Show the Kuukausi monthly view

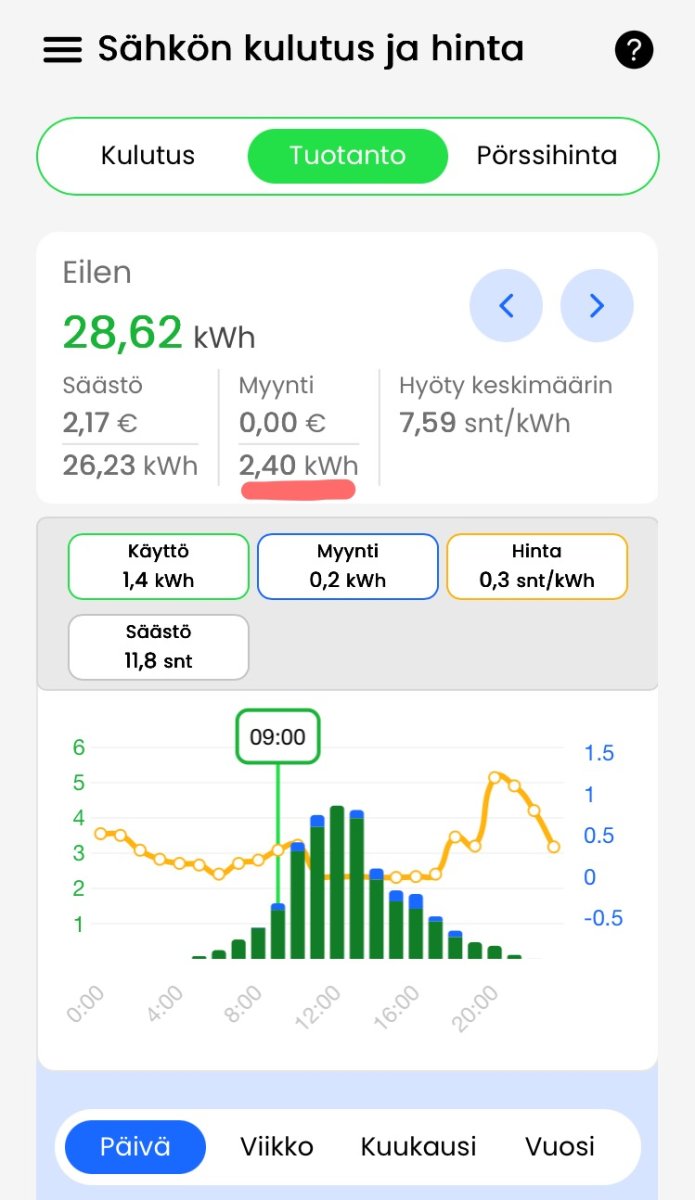click(418, 1147)
